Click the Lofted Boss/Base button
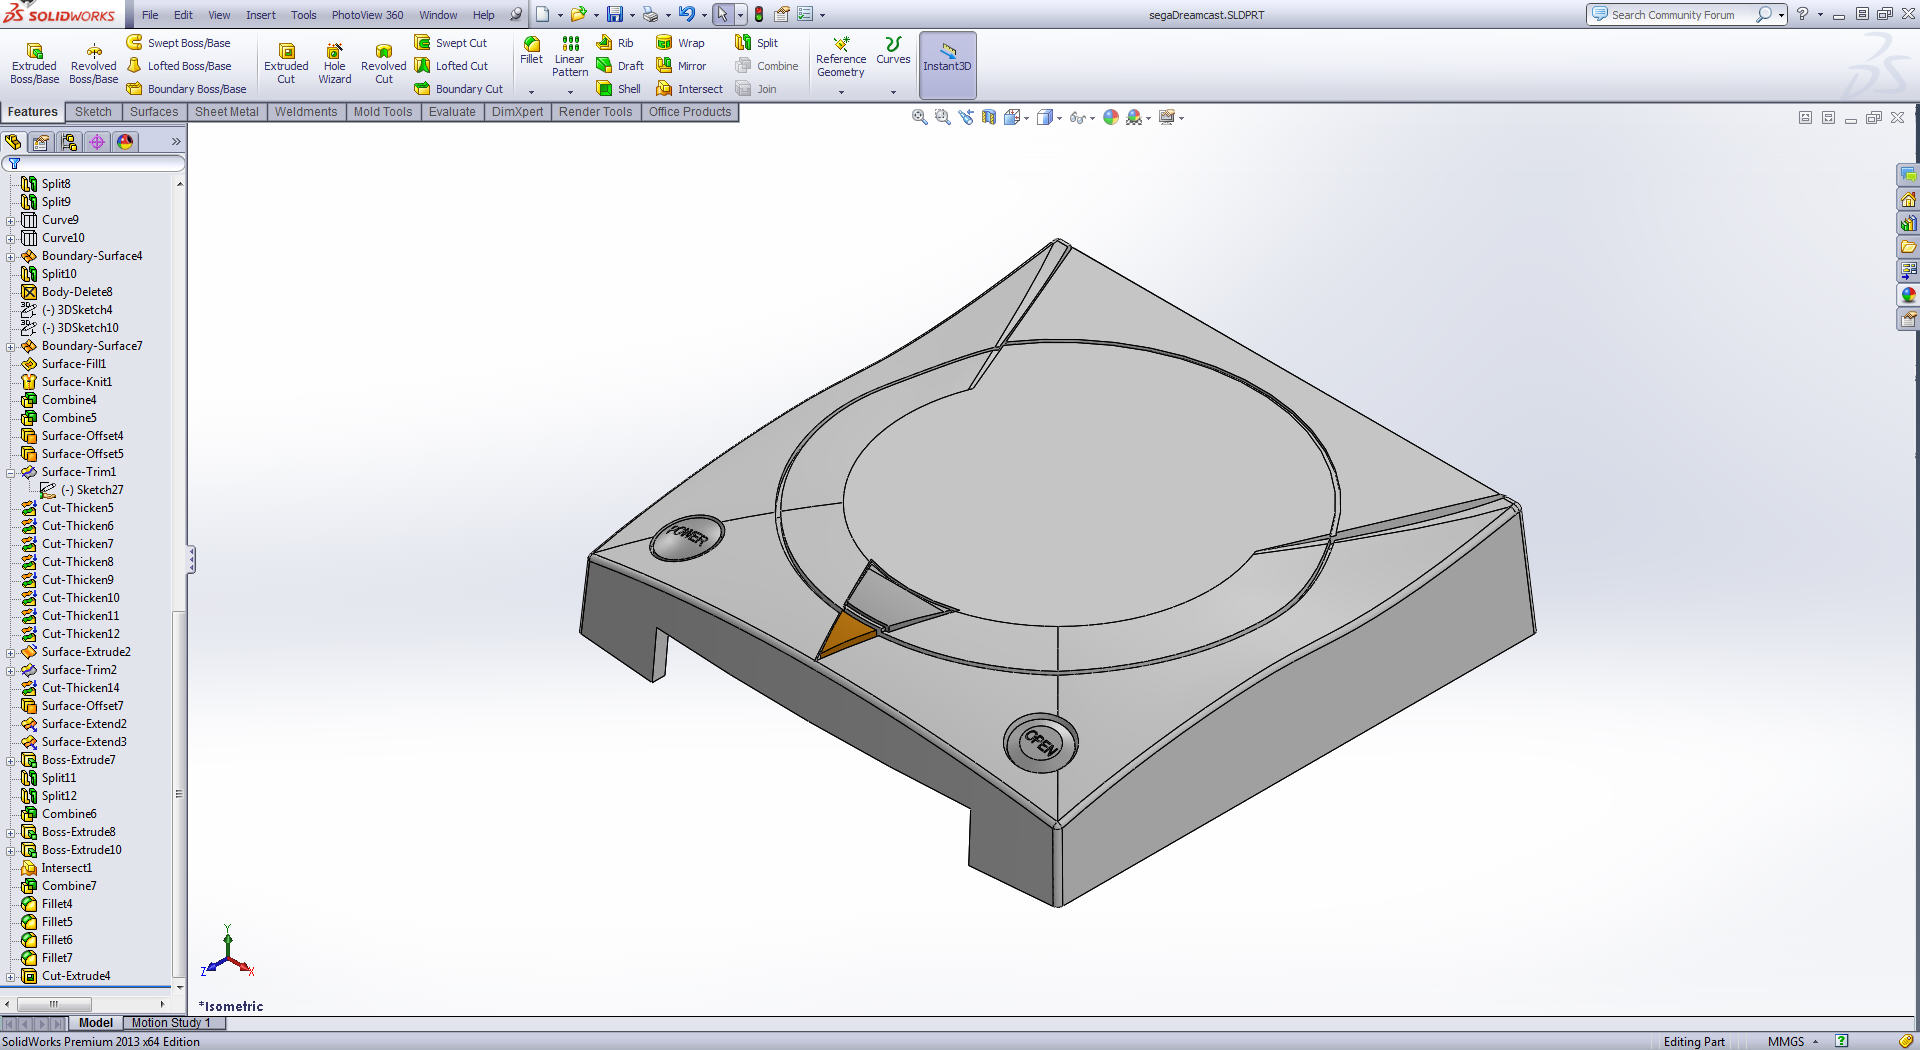 [178, 66]
